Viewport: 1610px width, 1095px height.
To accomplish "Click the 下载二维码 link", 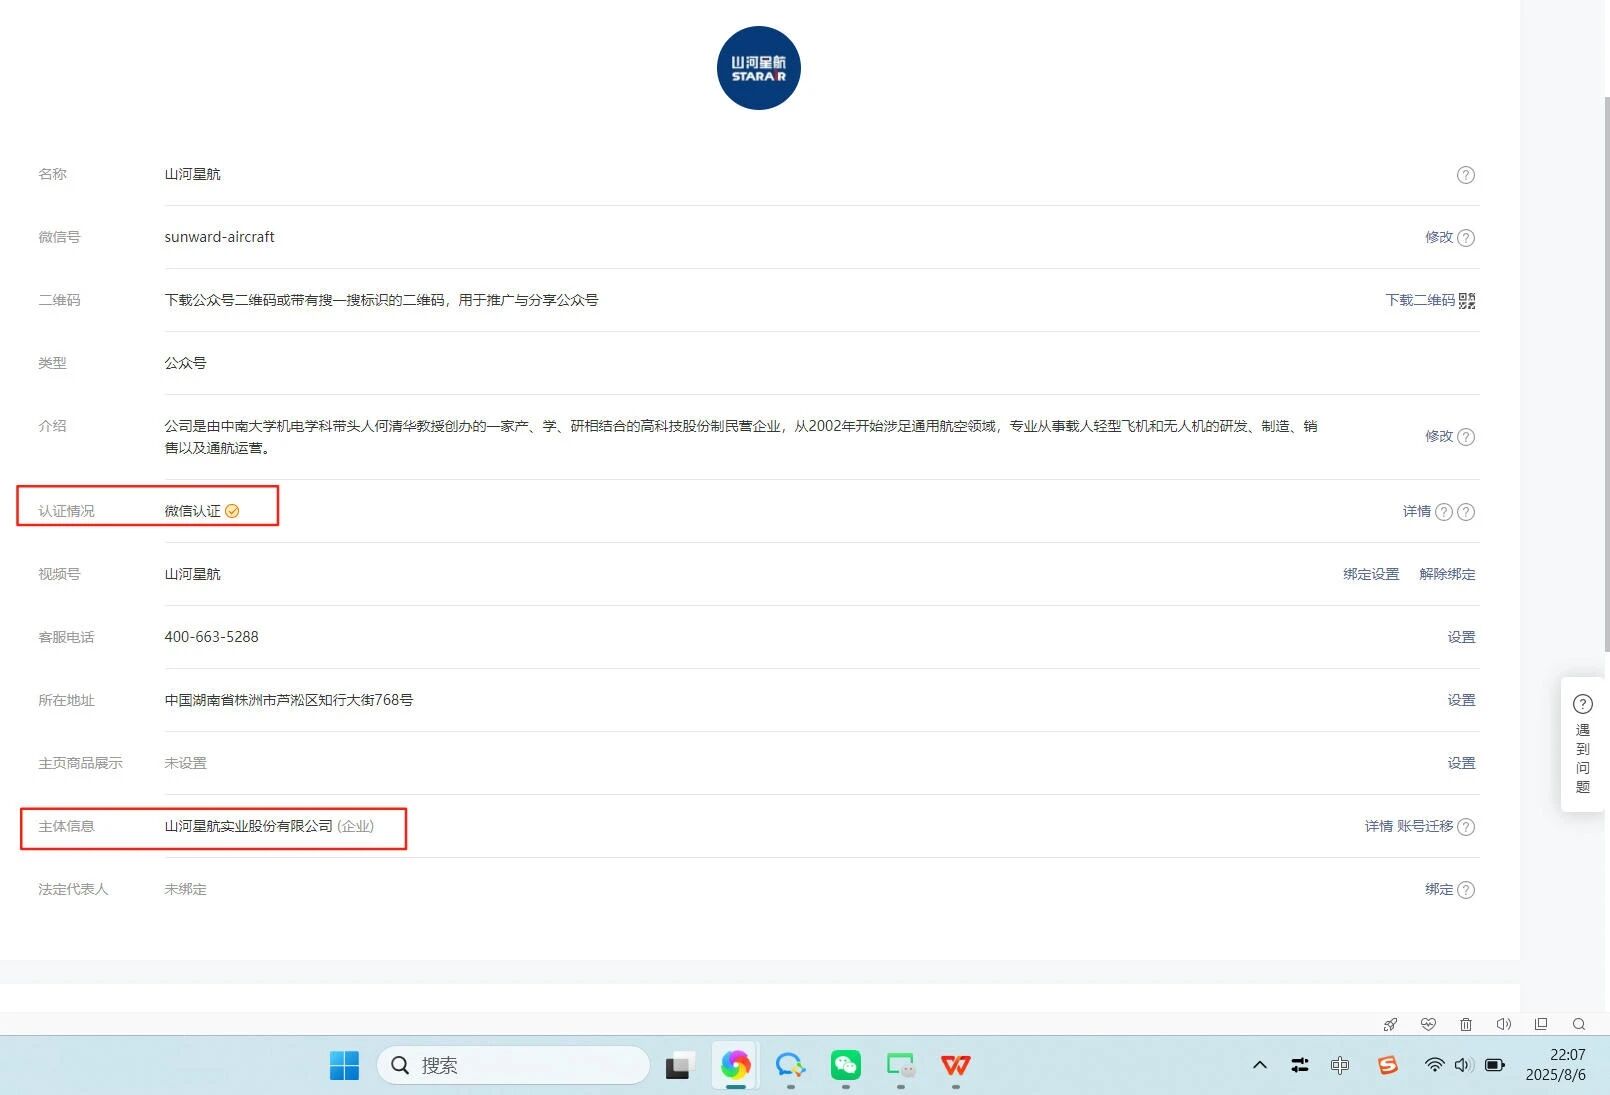I will point(1420,301).
